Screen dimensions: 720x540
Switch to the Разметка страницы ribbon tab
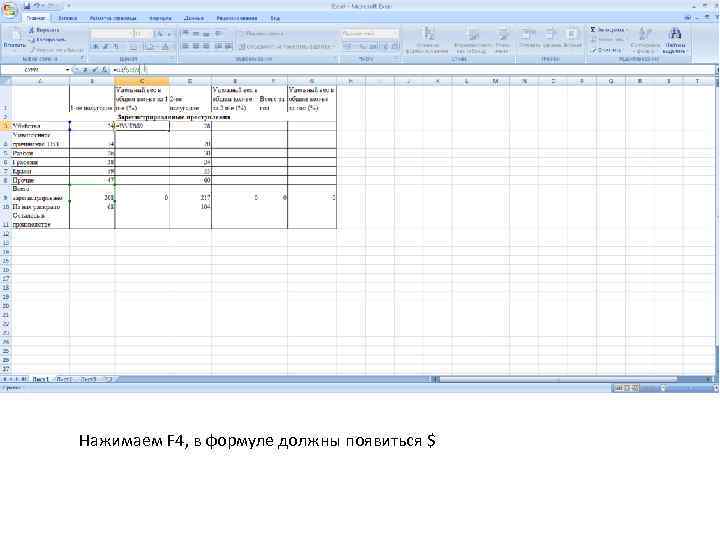[x=113, y=18]
